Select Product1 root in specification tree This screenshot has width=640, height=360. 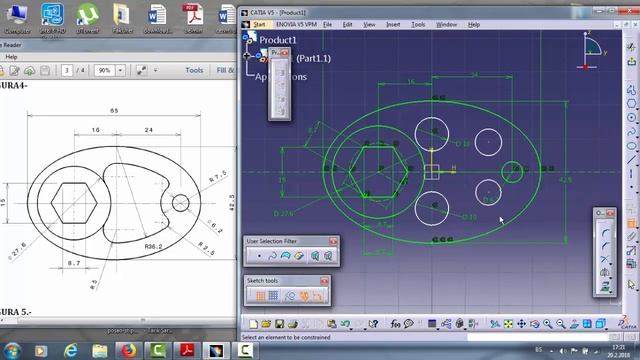pos(278,40)
